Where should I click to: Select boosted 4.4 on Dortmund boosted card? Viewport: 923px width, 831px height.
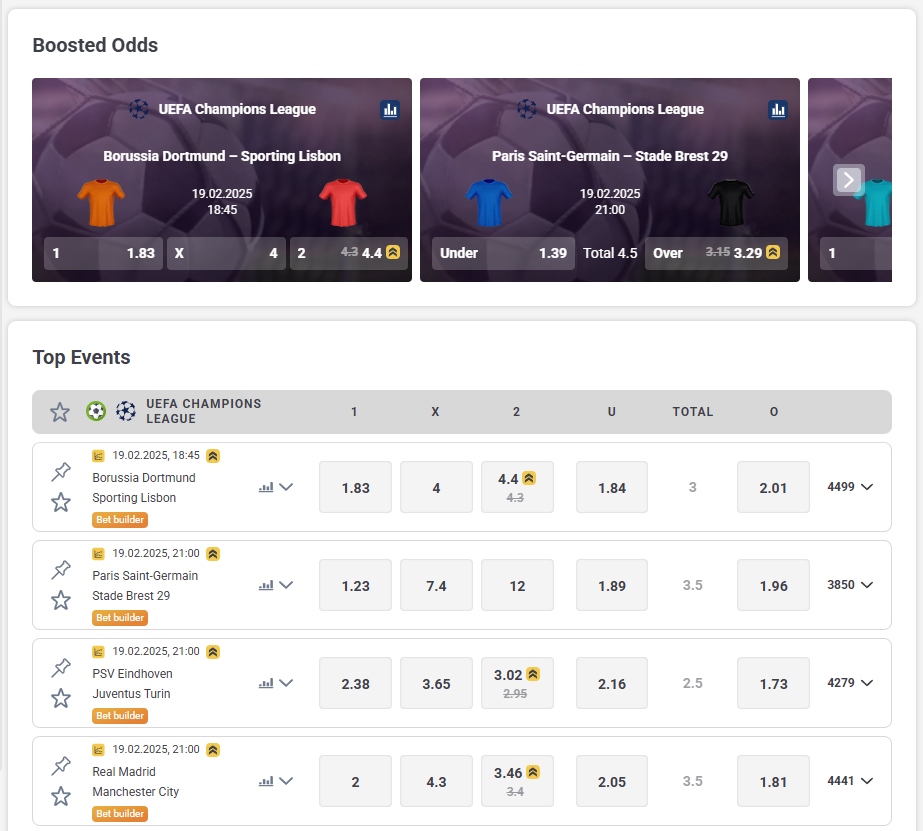[x=349, y=254]
